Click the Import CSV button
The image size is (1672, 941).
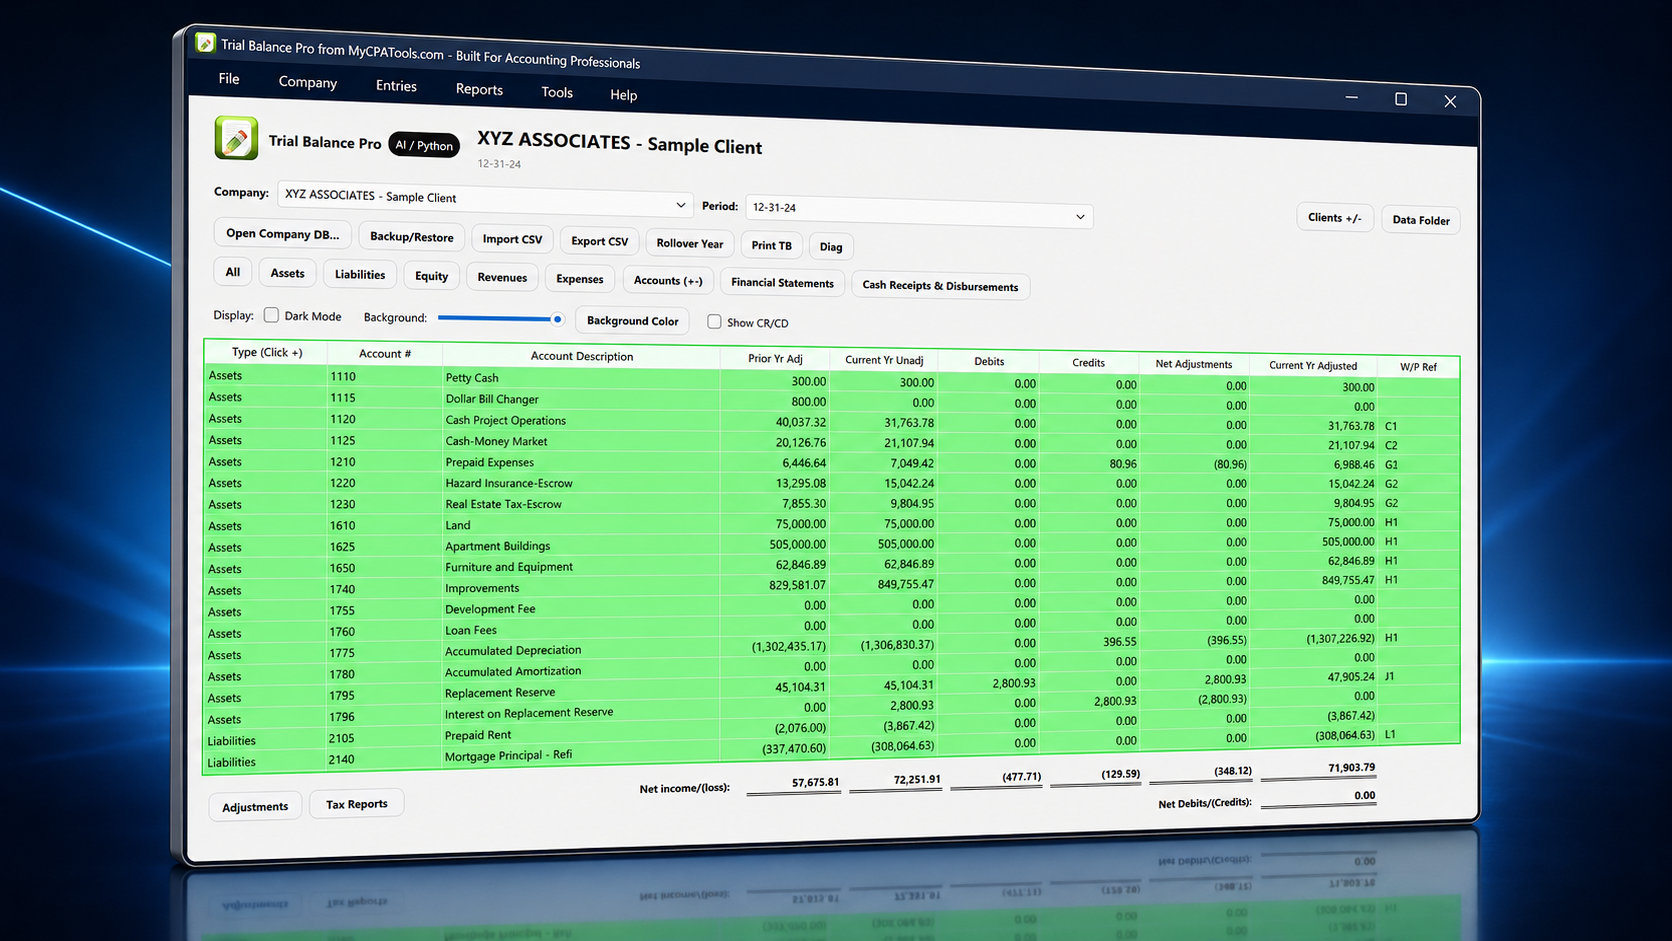pyautogui.click(x=512, y=239)
